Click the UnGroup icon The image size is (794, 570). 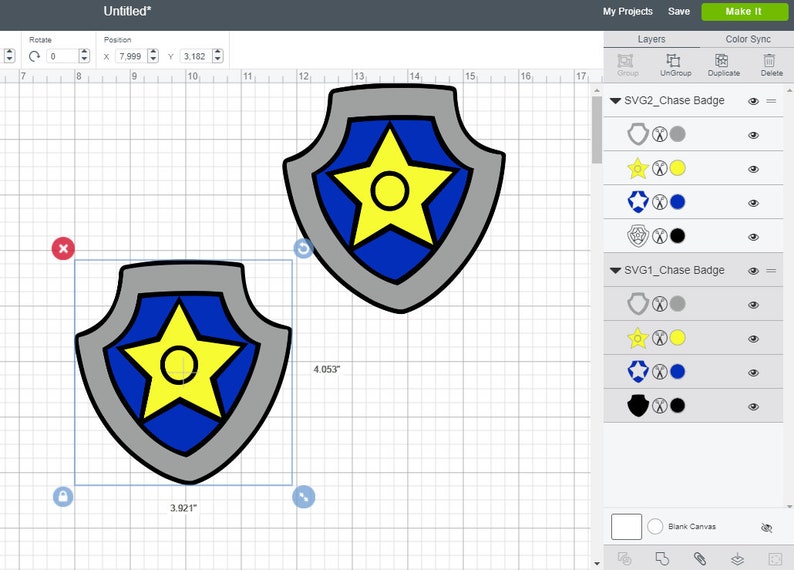673,61
